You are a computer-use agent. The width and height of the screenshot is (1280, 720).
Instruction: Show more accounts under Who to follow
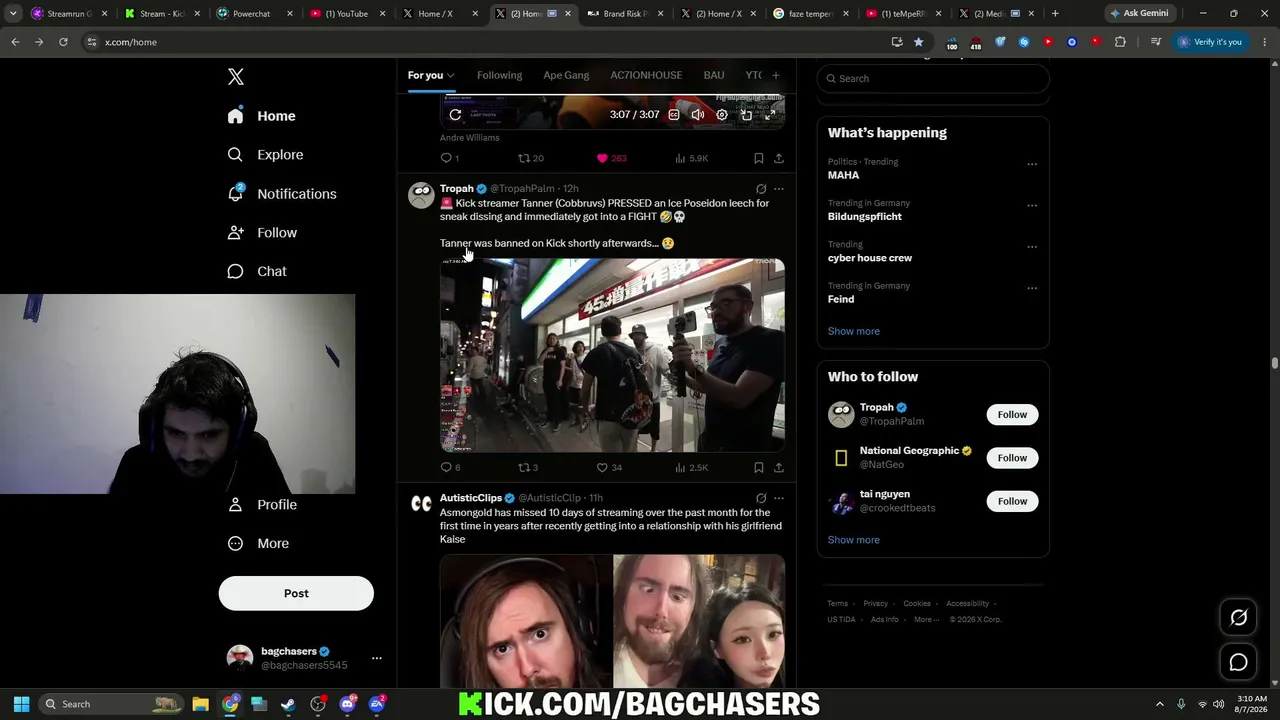point(854,540)
